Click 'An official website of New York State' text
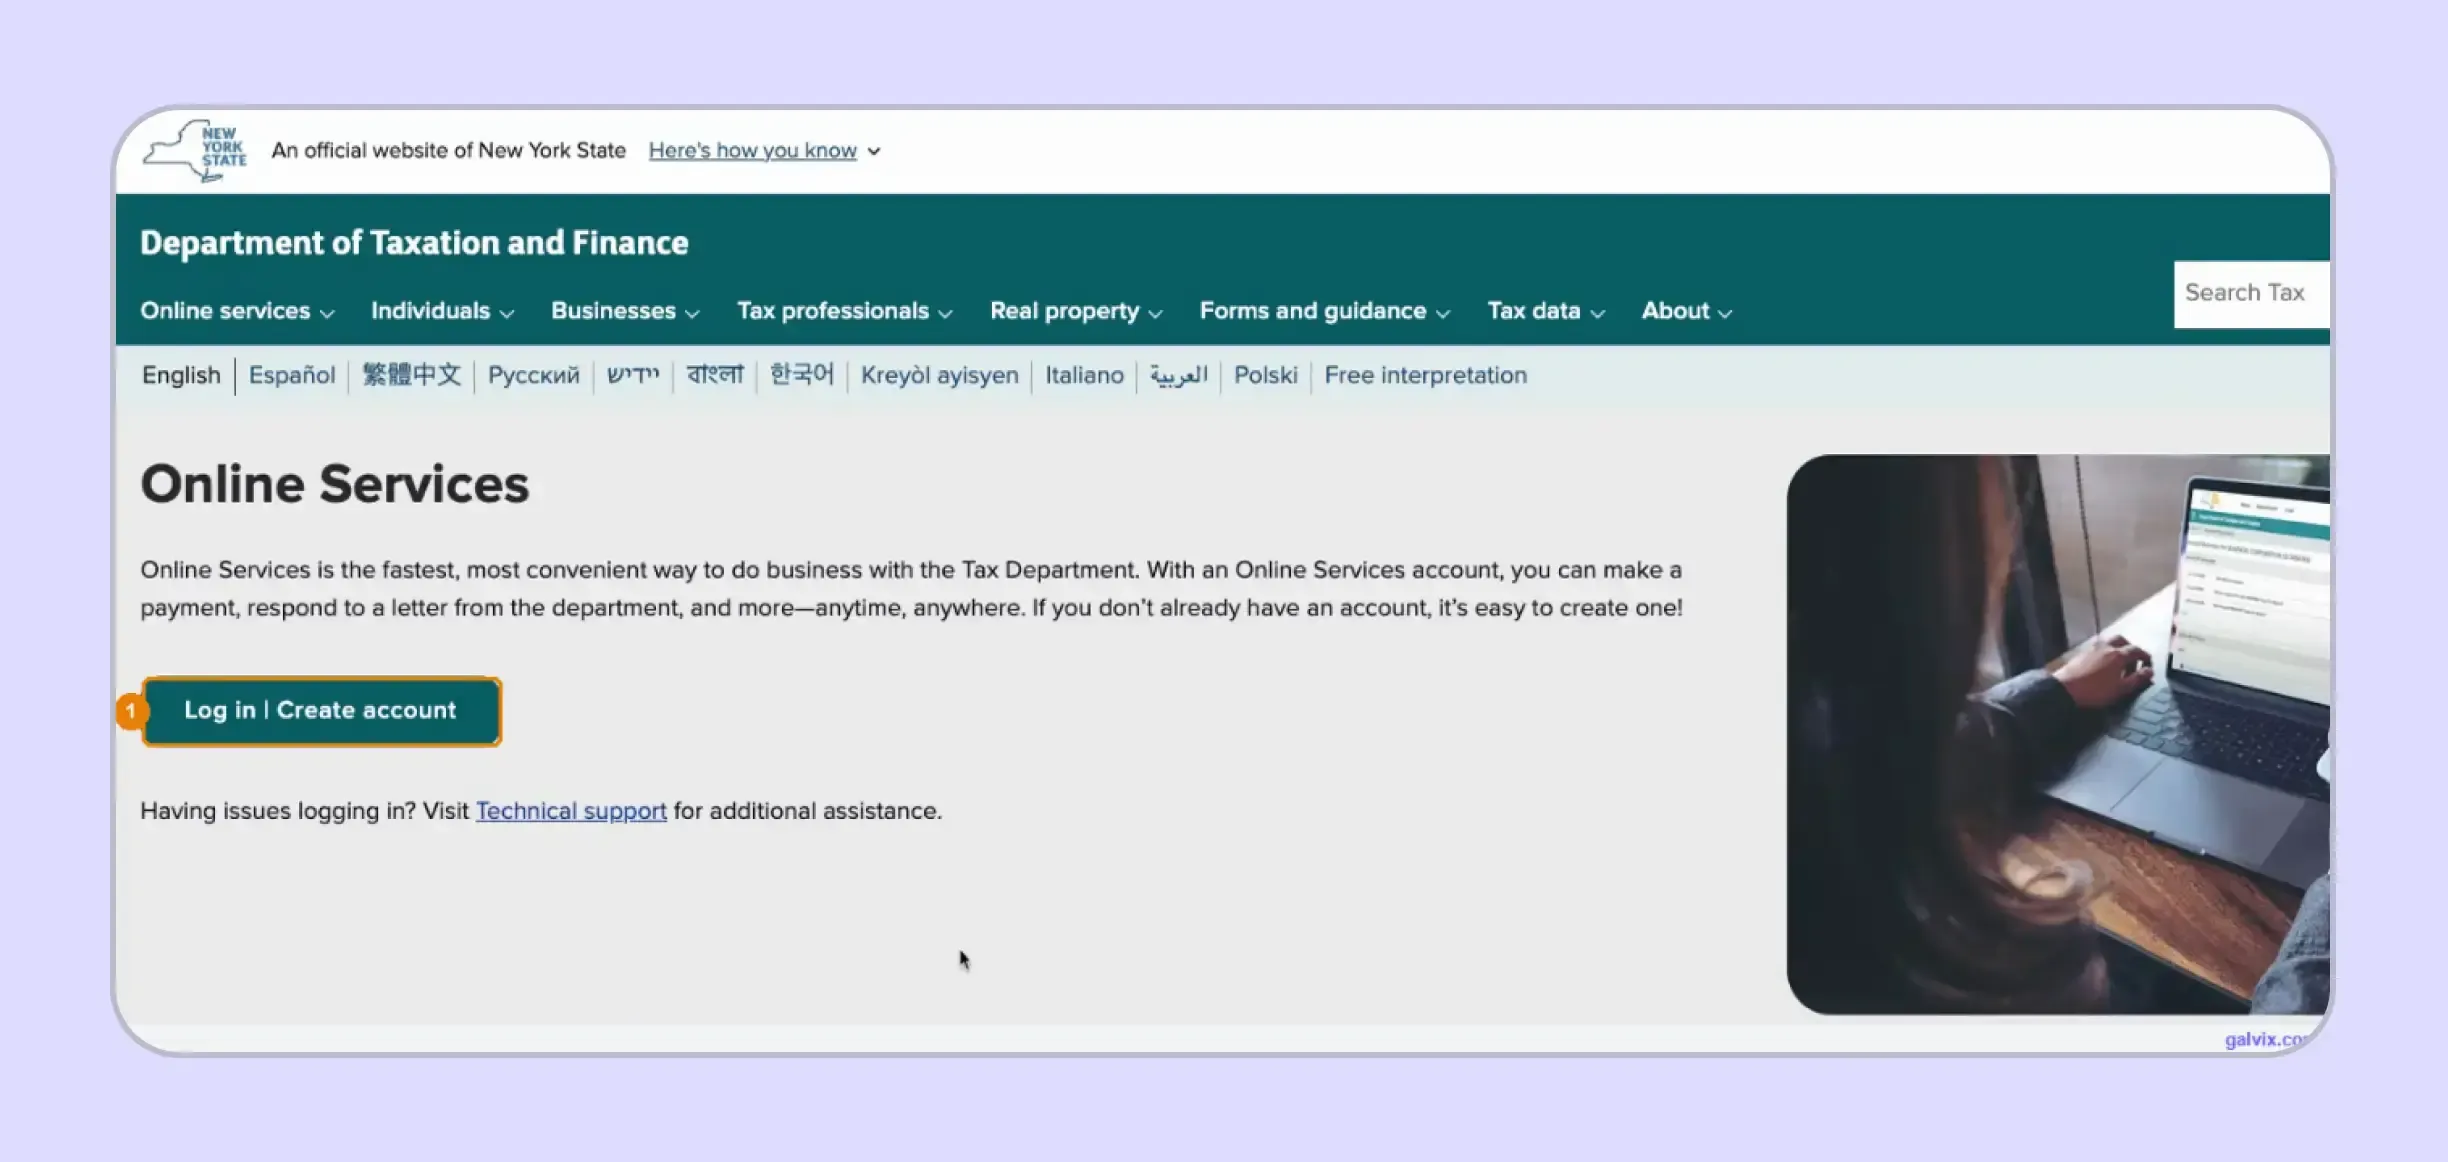Viewport: 2448px width, 1162px height. pyautogui.click(x=448, y=150)
